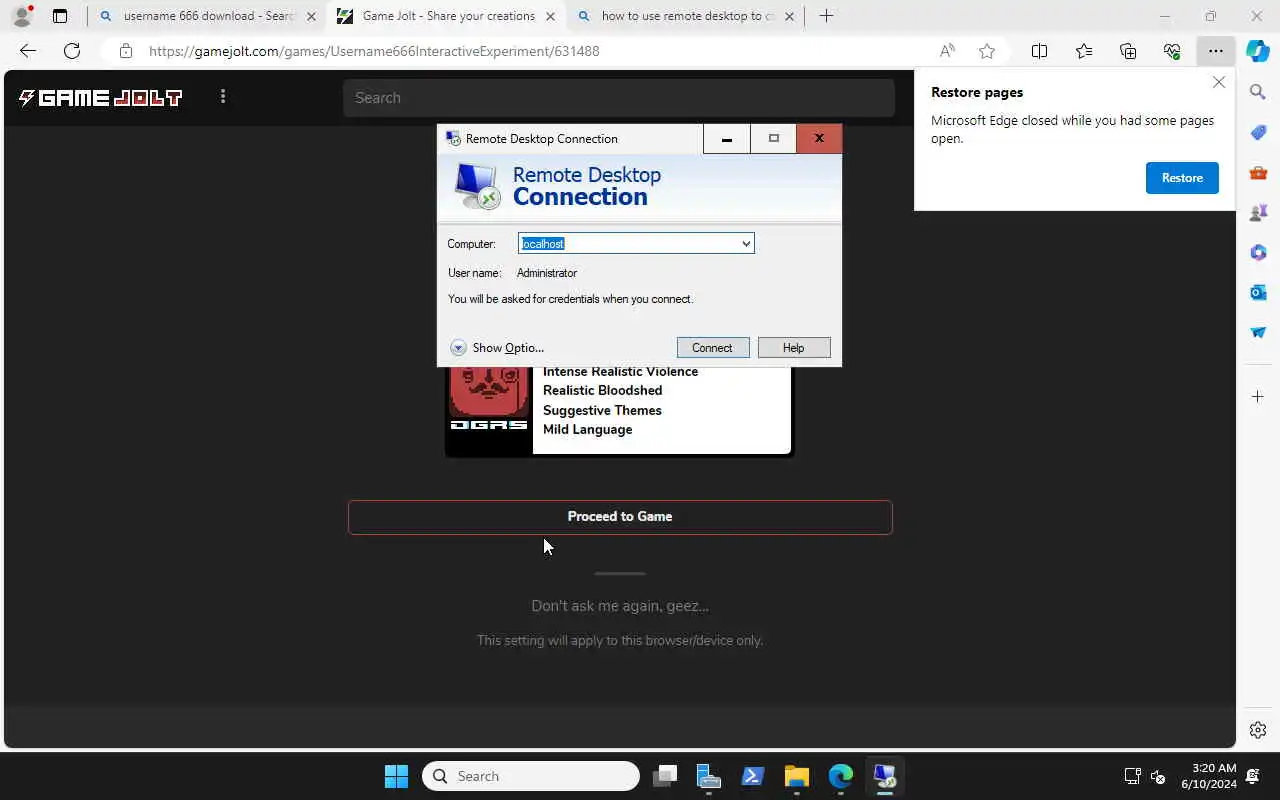Click the muted volume tray icon
This screenshot has width=1280, height=800.
(x=1158, y=776)
